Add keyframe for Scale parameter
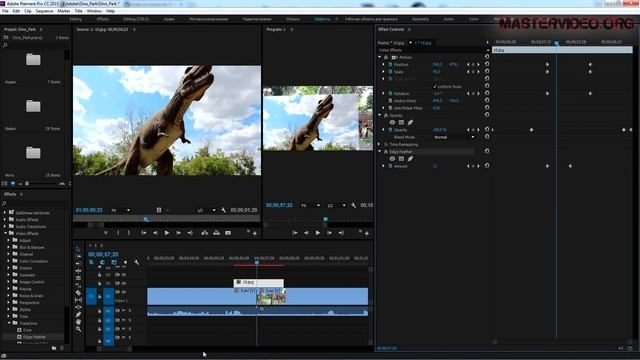 coord(473,72)
